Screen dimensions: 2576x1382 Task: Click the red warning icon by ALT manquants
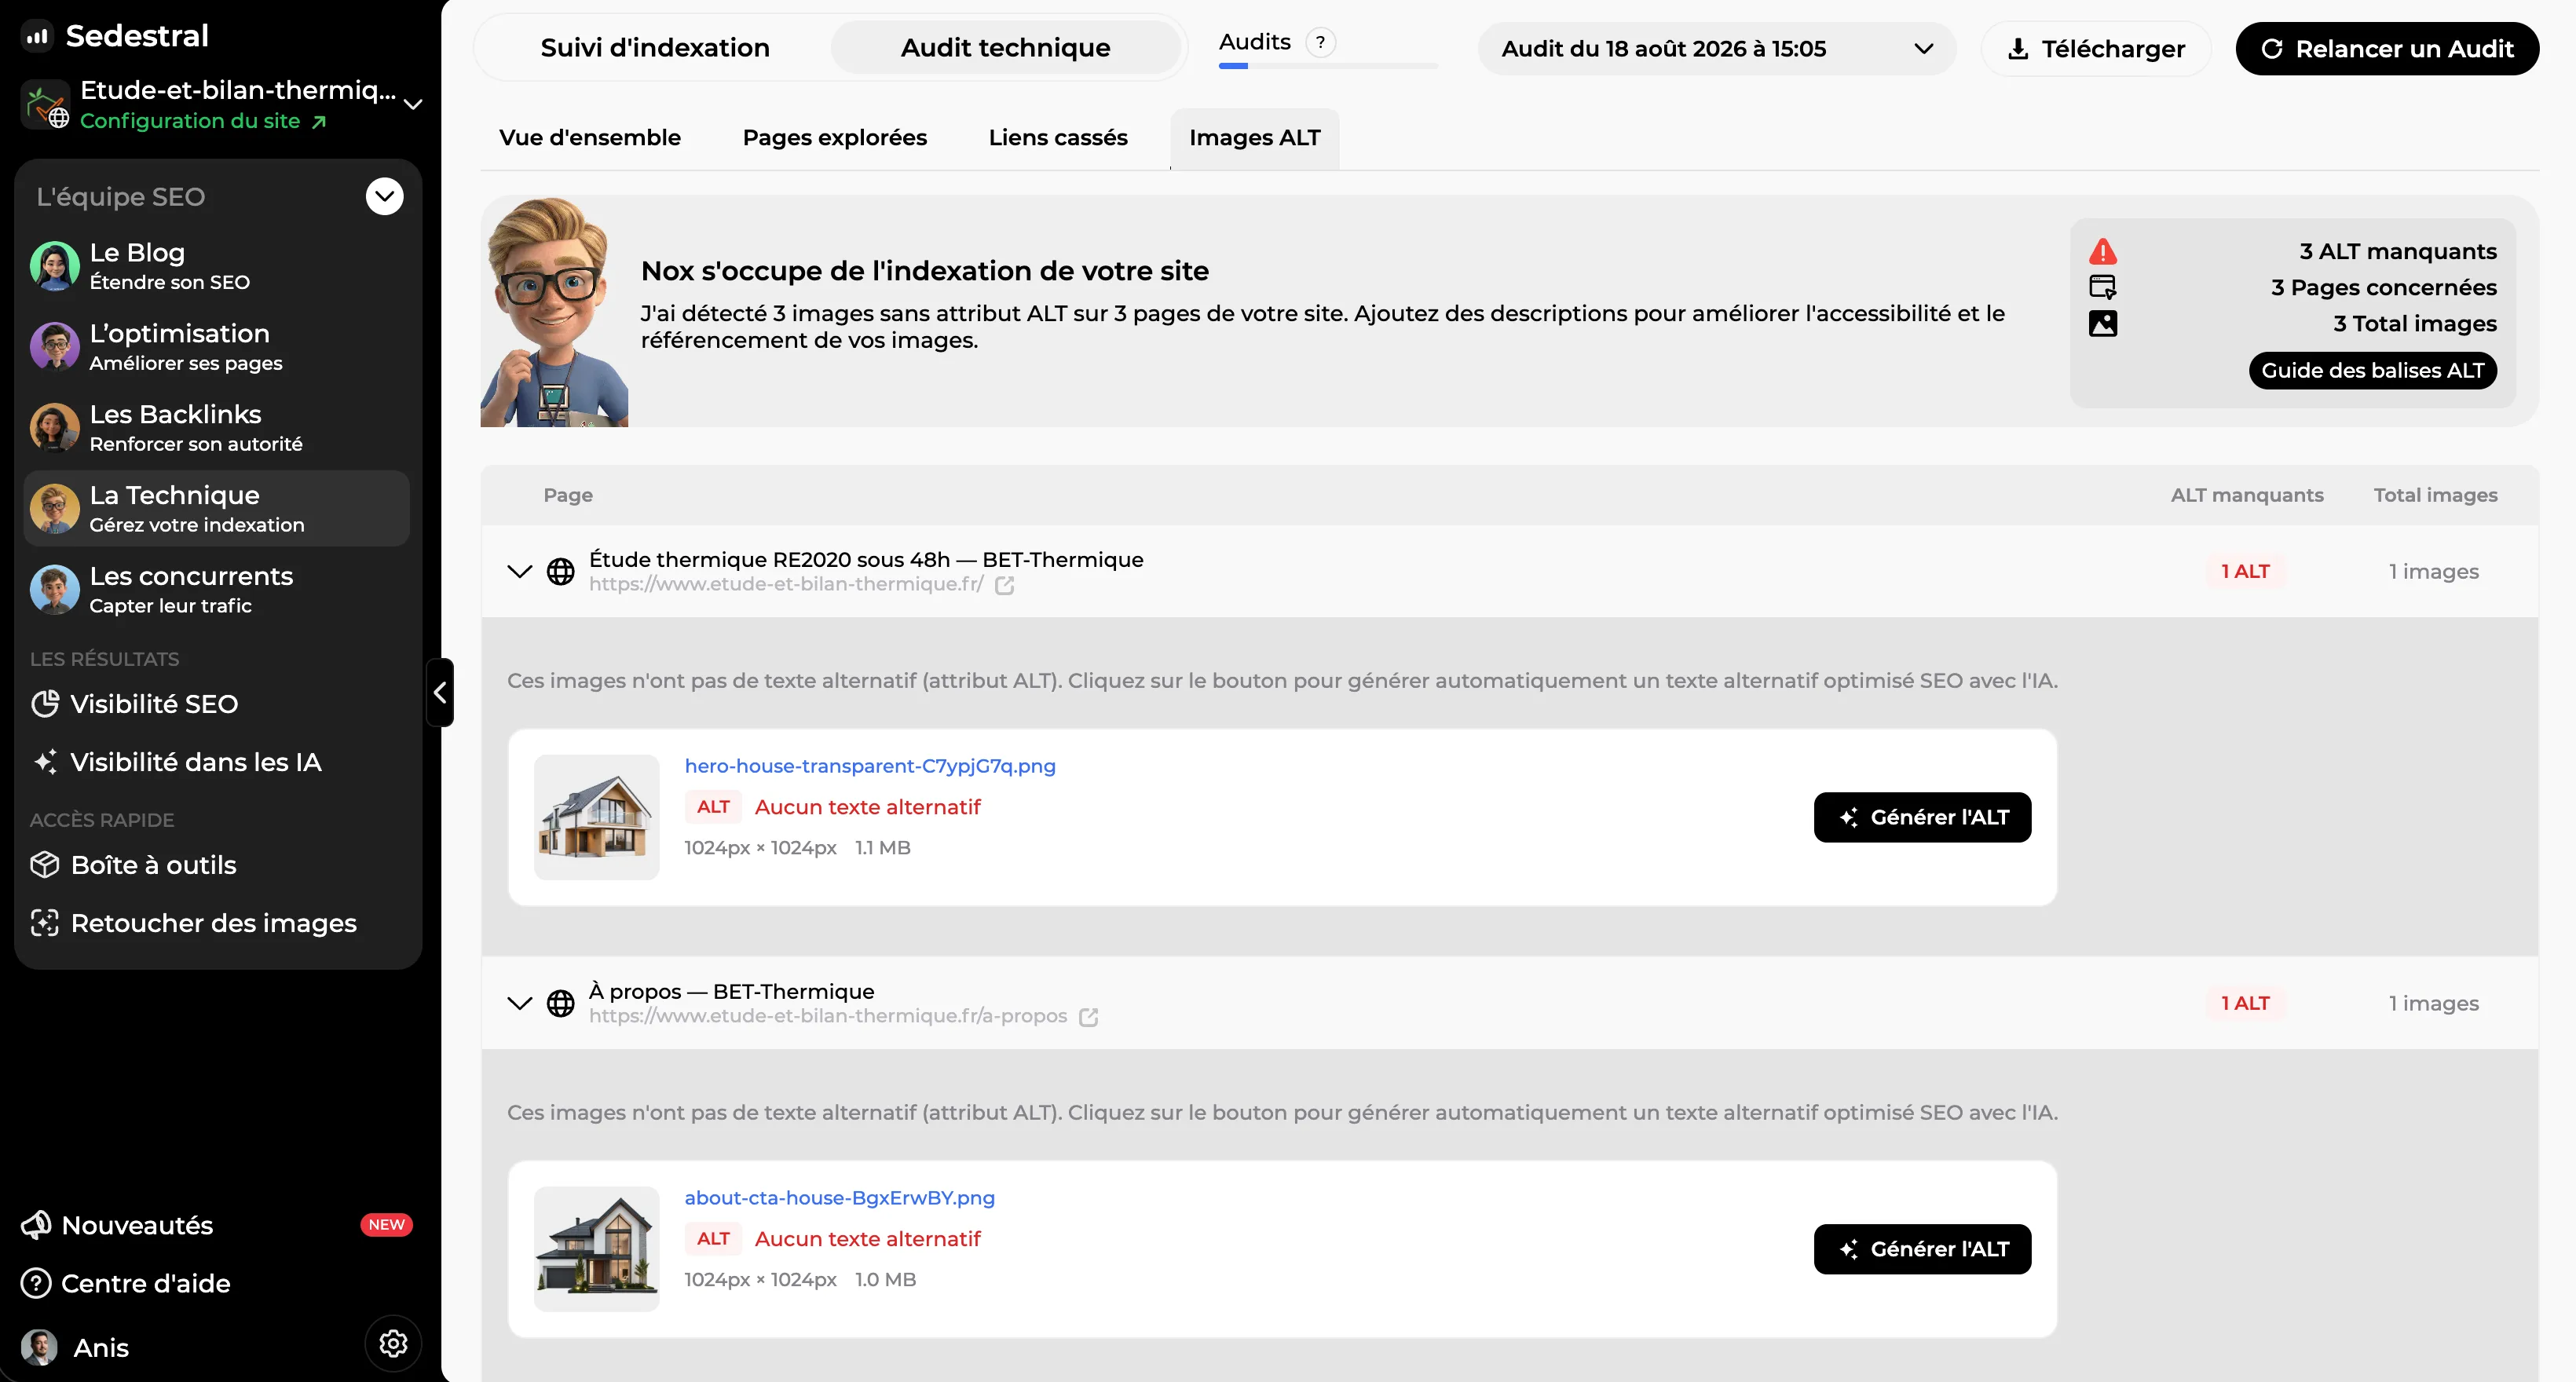click(x=2103, y=251)
